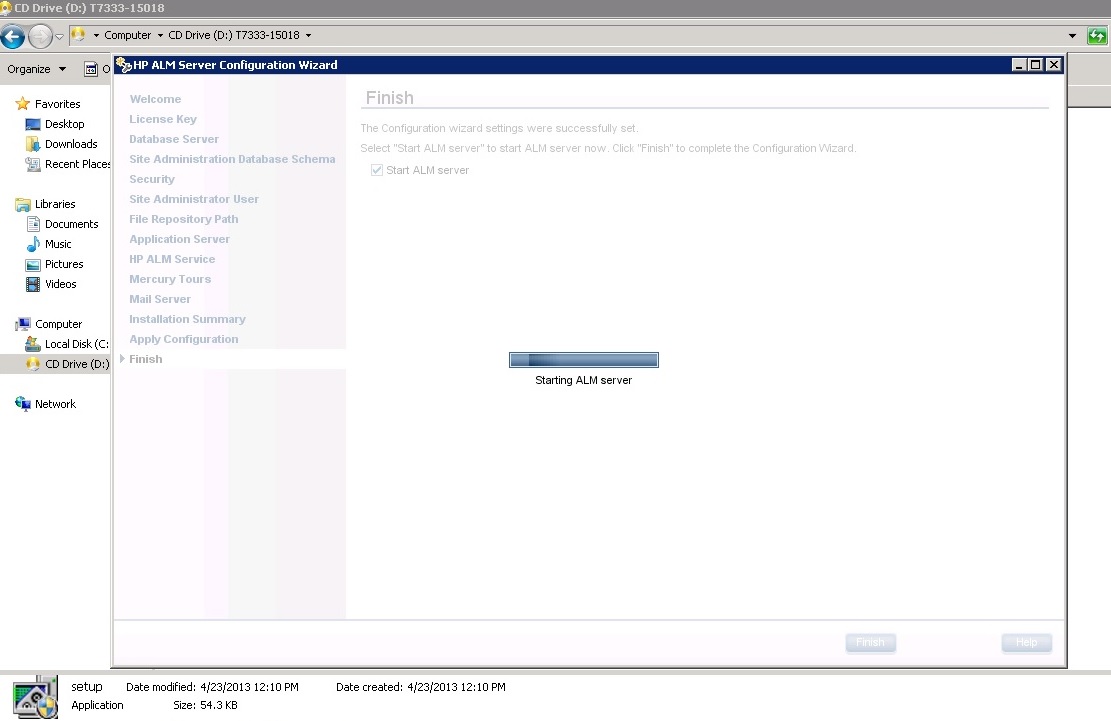Maximize the HP ALM wizard window
This screenshot has height=721, width=1111.
point(1035,64)
